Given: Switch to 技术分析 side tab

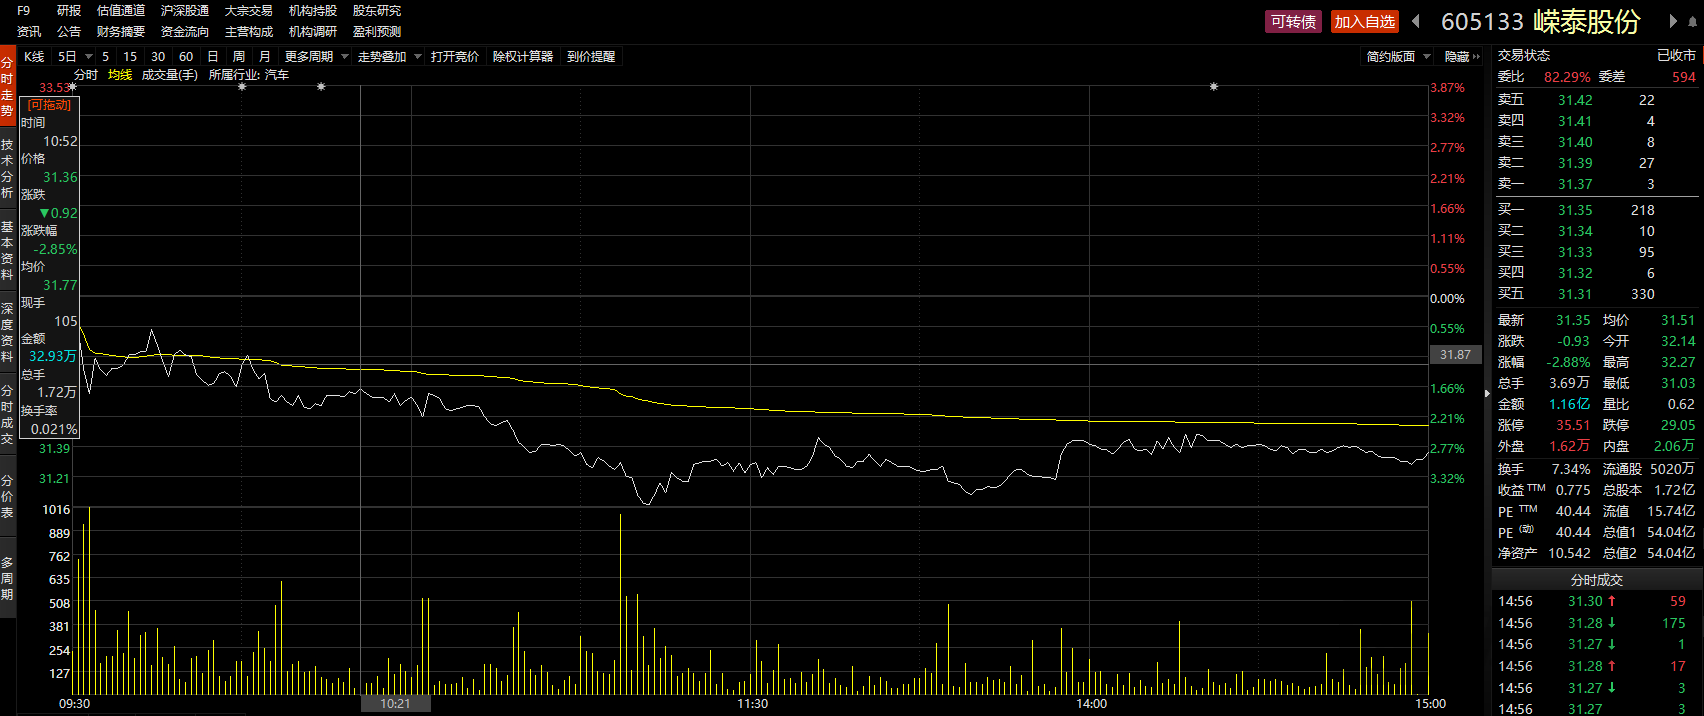Looking at the screenshot, I should click(7, 168).
